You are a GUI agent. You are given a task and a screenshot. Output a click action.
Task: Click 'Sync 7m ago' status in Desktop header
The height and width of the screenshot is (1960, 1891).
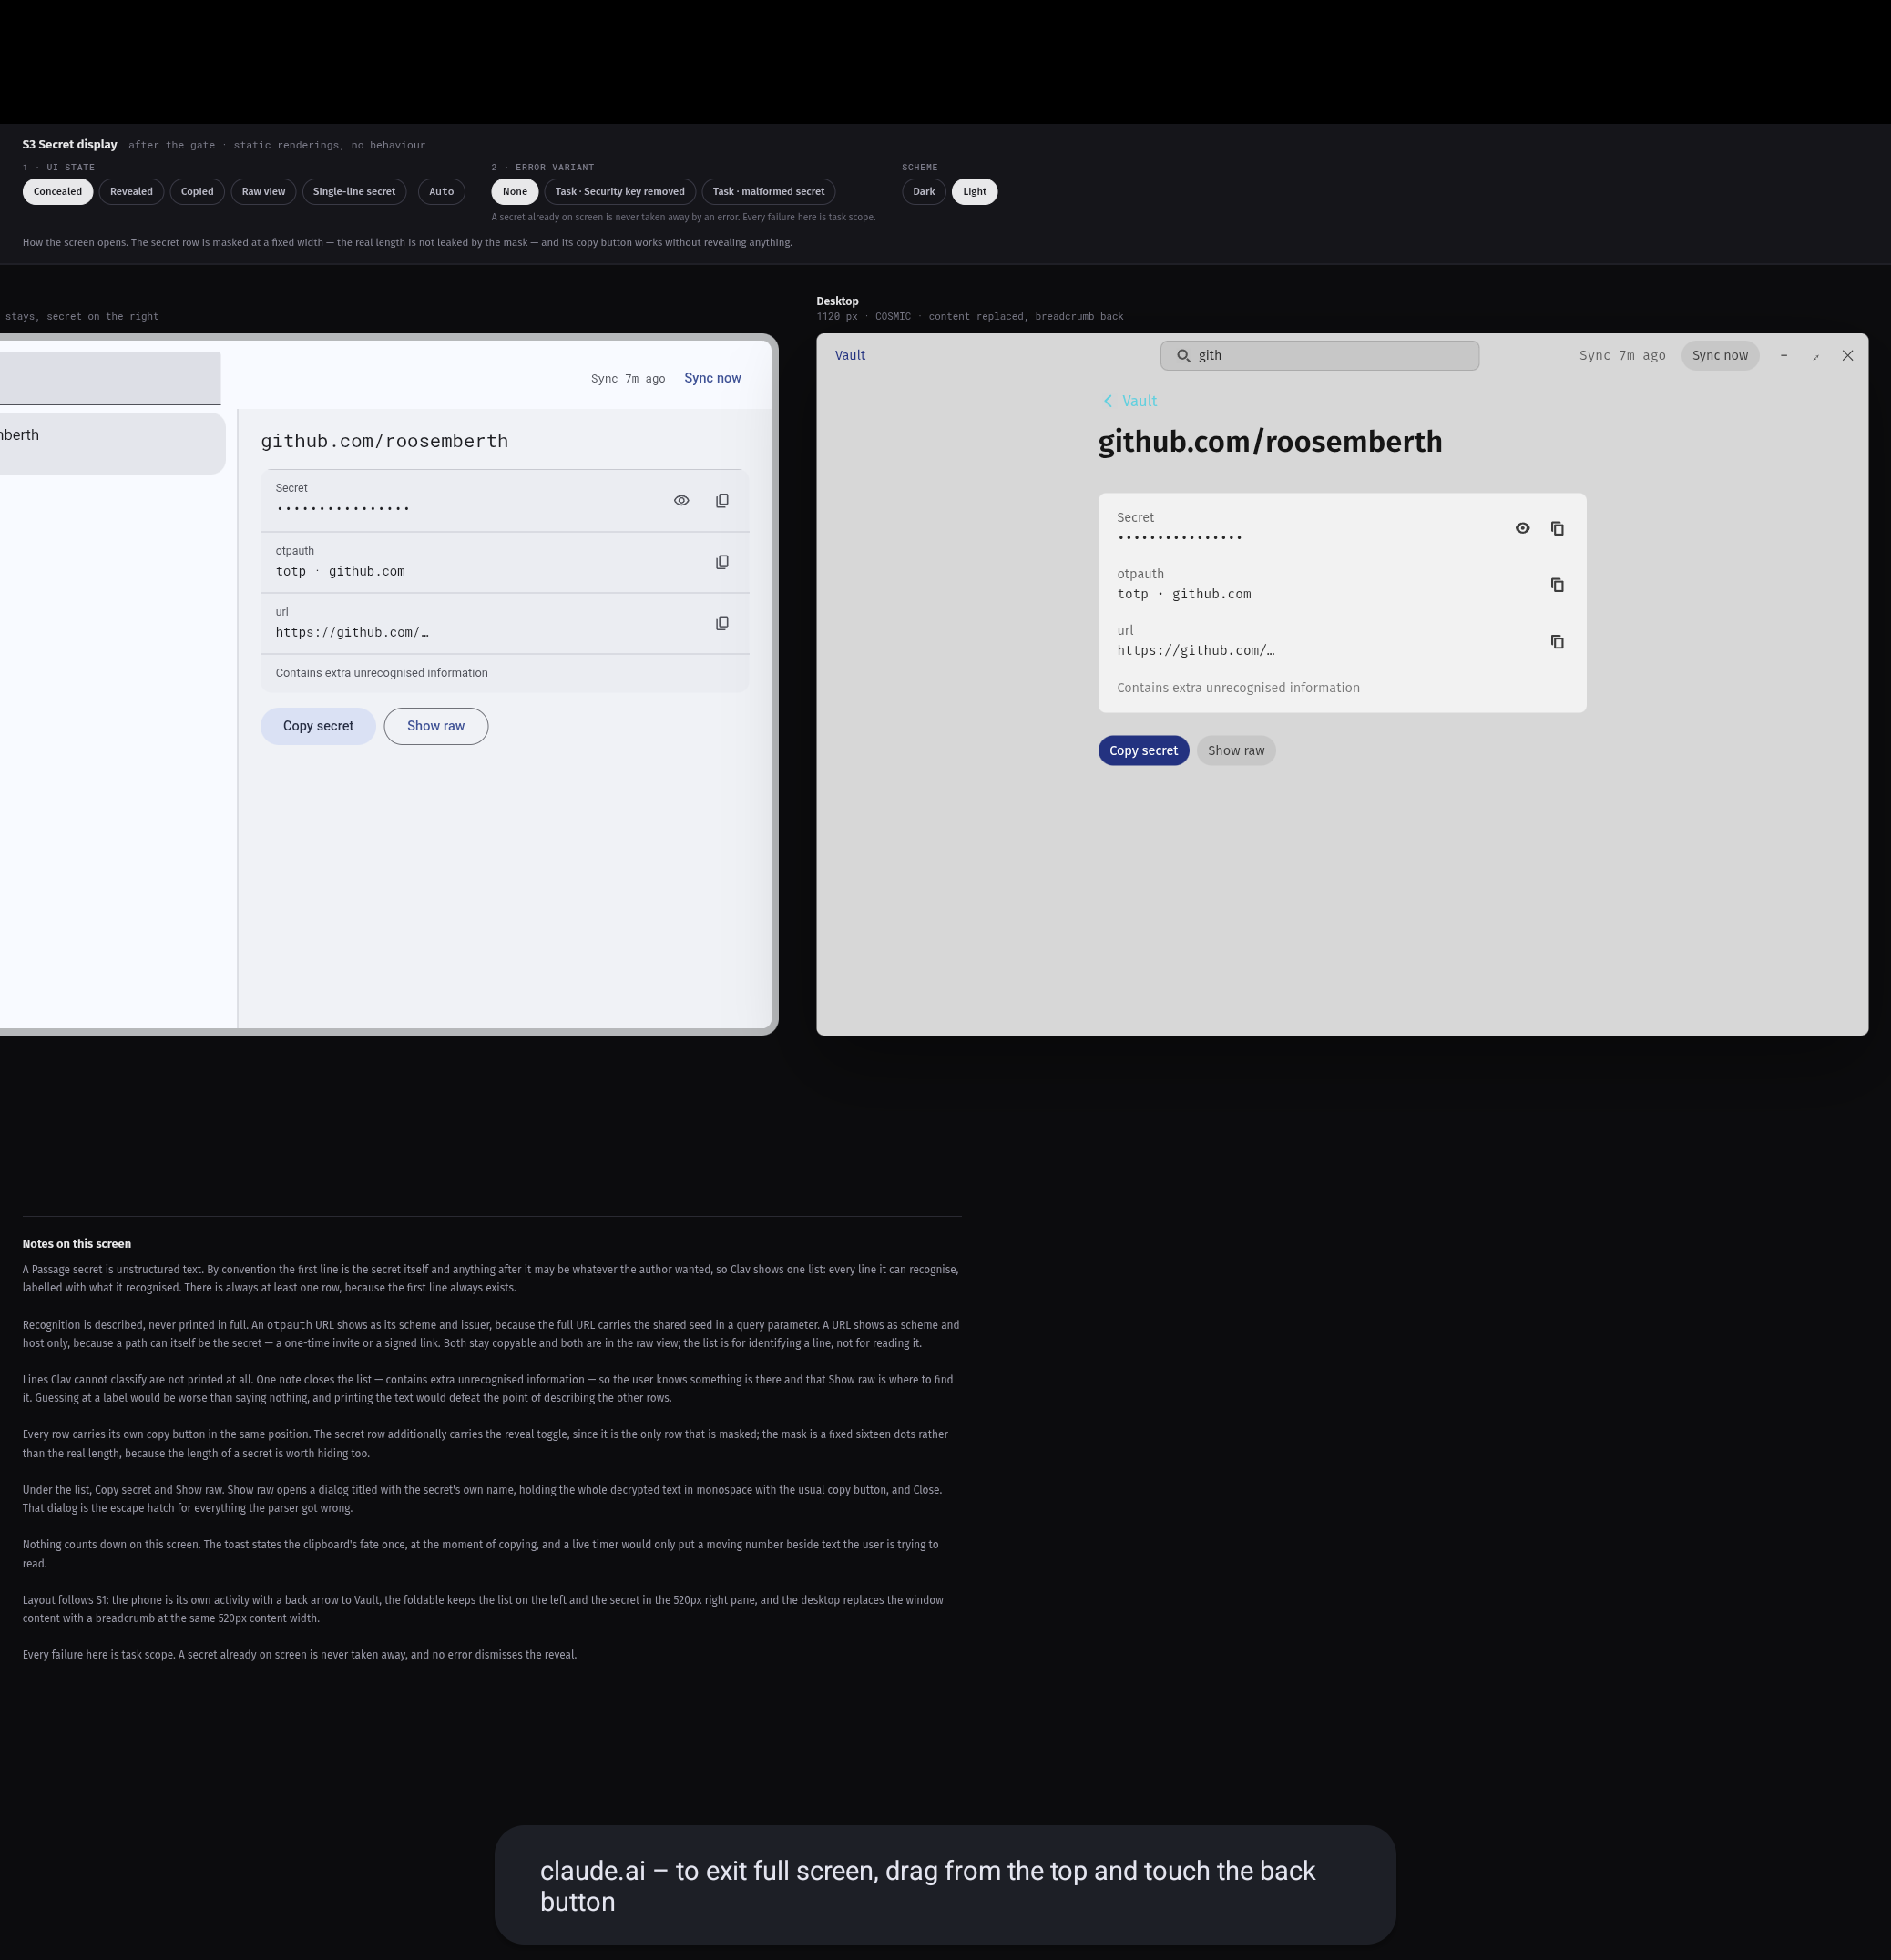click(x=1622, y=355)
